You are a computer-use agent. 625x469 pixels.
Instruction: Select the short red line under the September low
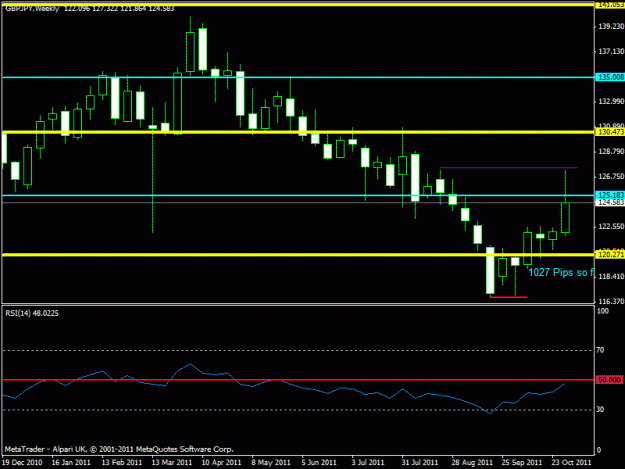[509, 297]
